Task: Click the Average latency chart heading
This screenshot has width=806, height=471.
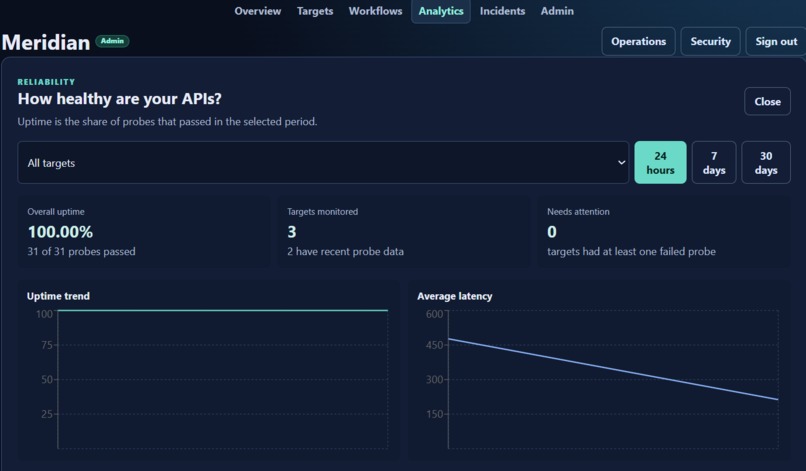Action: coord(454,296)
